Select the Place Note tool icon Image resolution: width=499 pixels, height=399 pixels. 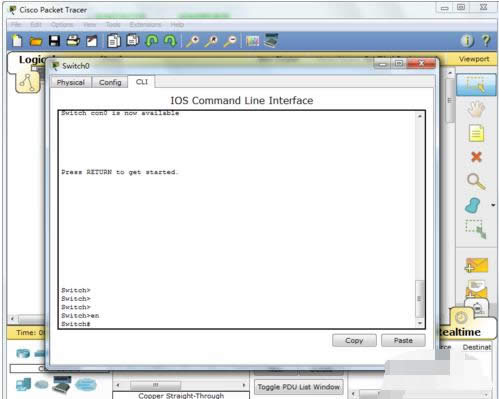(476, 133)
